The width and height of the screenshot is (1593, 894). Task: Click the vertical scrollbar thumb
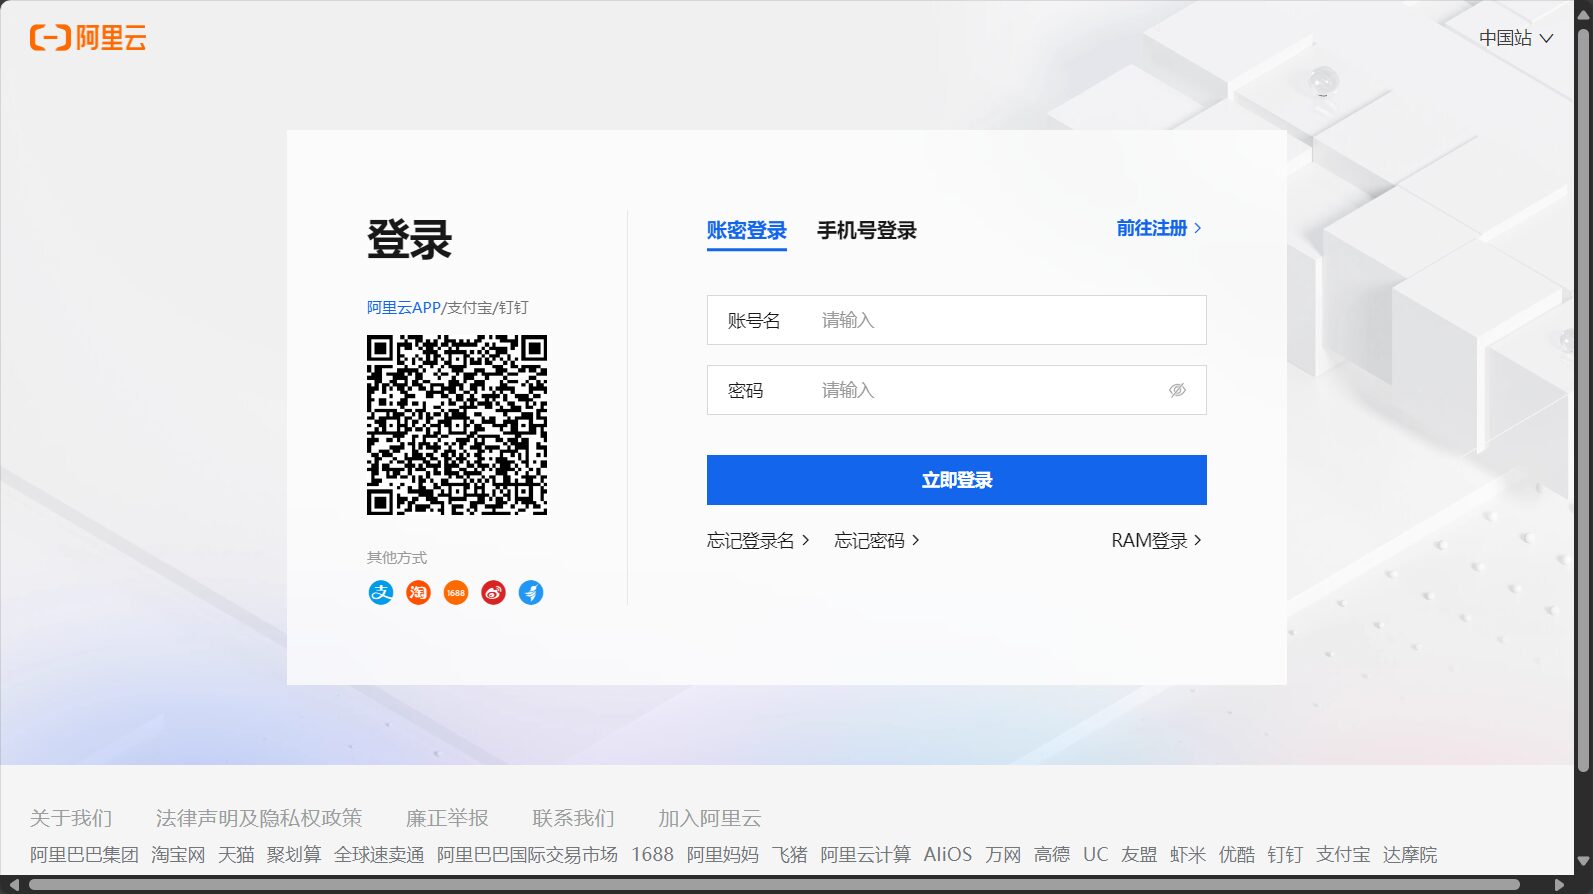coord(1583,400)
